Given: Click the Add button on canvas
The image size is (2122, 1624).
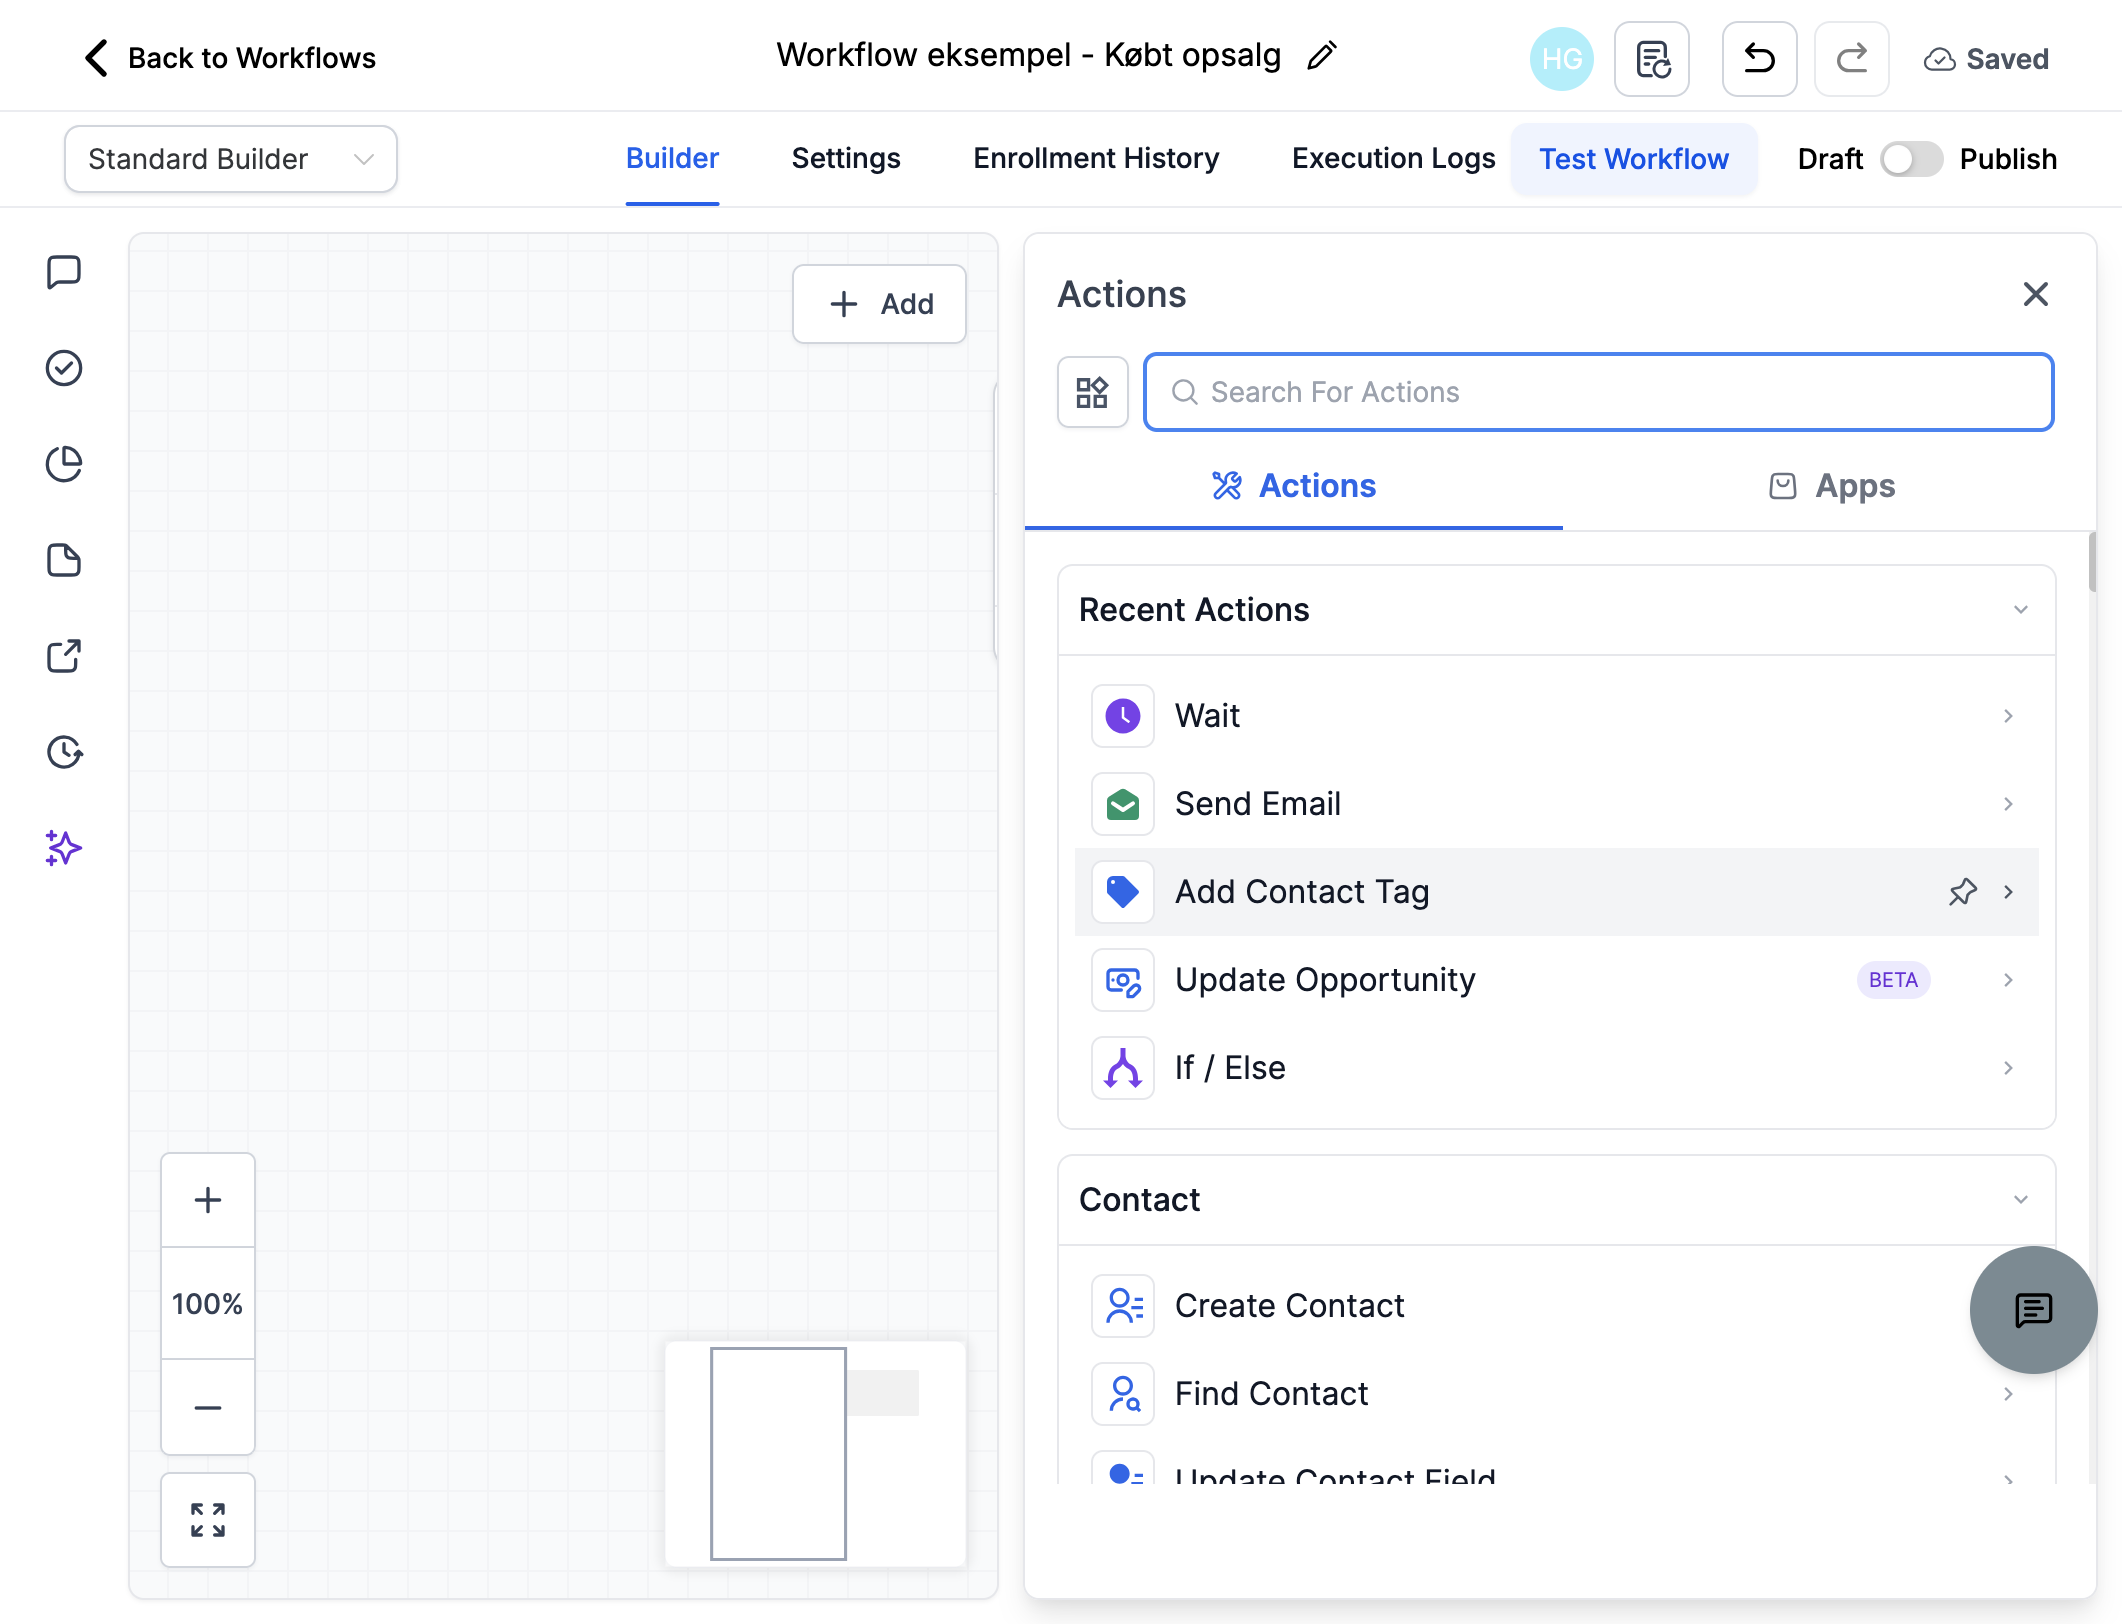Looking at the screenshot, I should point(879,304).
